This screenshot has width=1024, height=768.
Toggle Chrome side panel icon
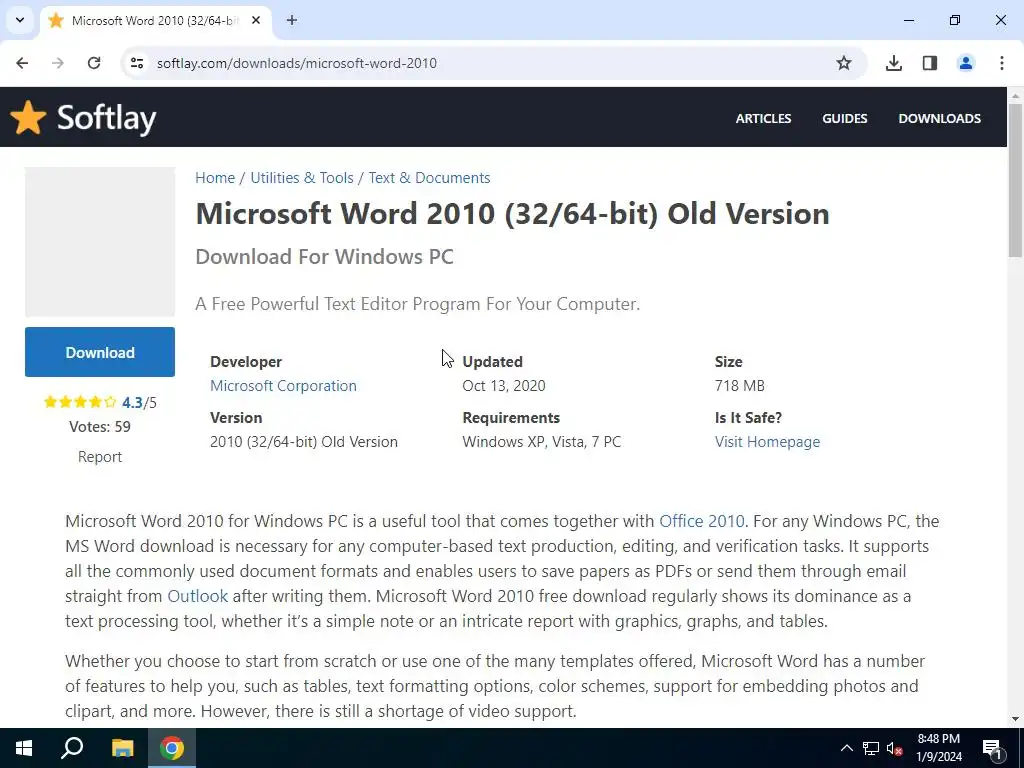tap(930, 63)
